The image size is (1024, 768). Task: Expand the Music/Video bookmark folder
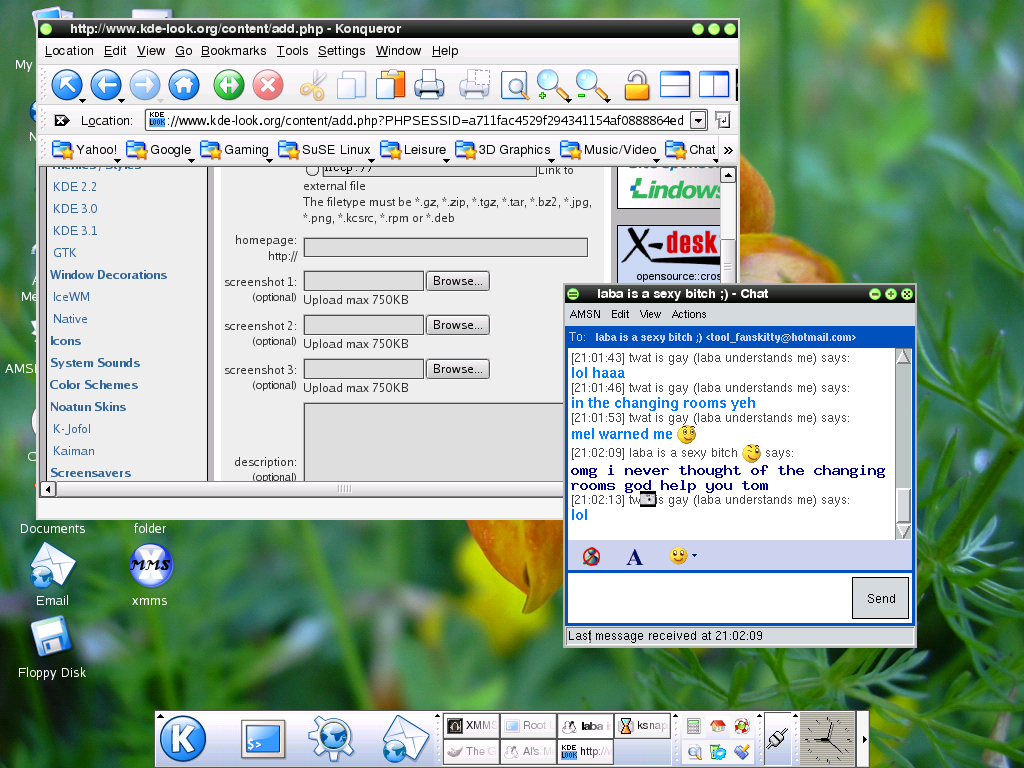(609, 150)
